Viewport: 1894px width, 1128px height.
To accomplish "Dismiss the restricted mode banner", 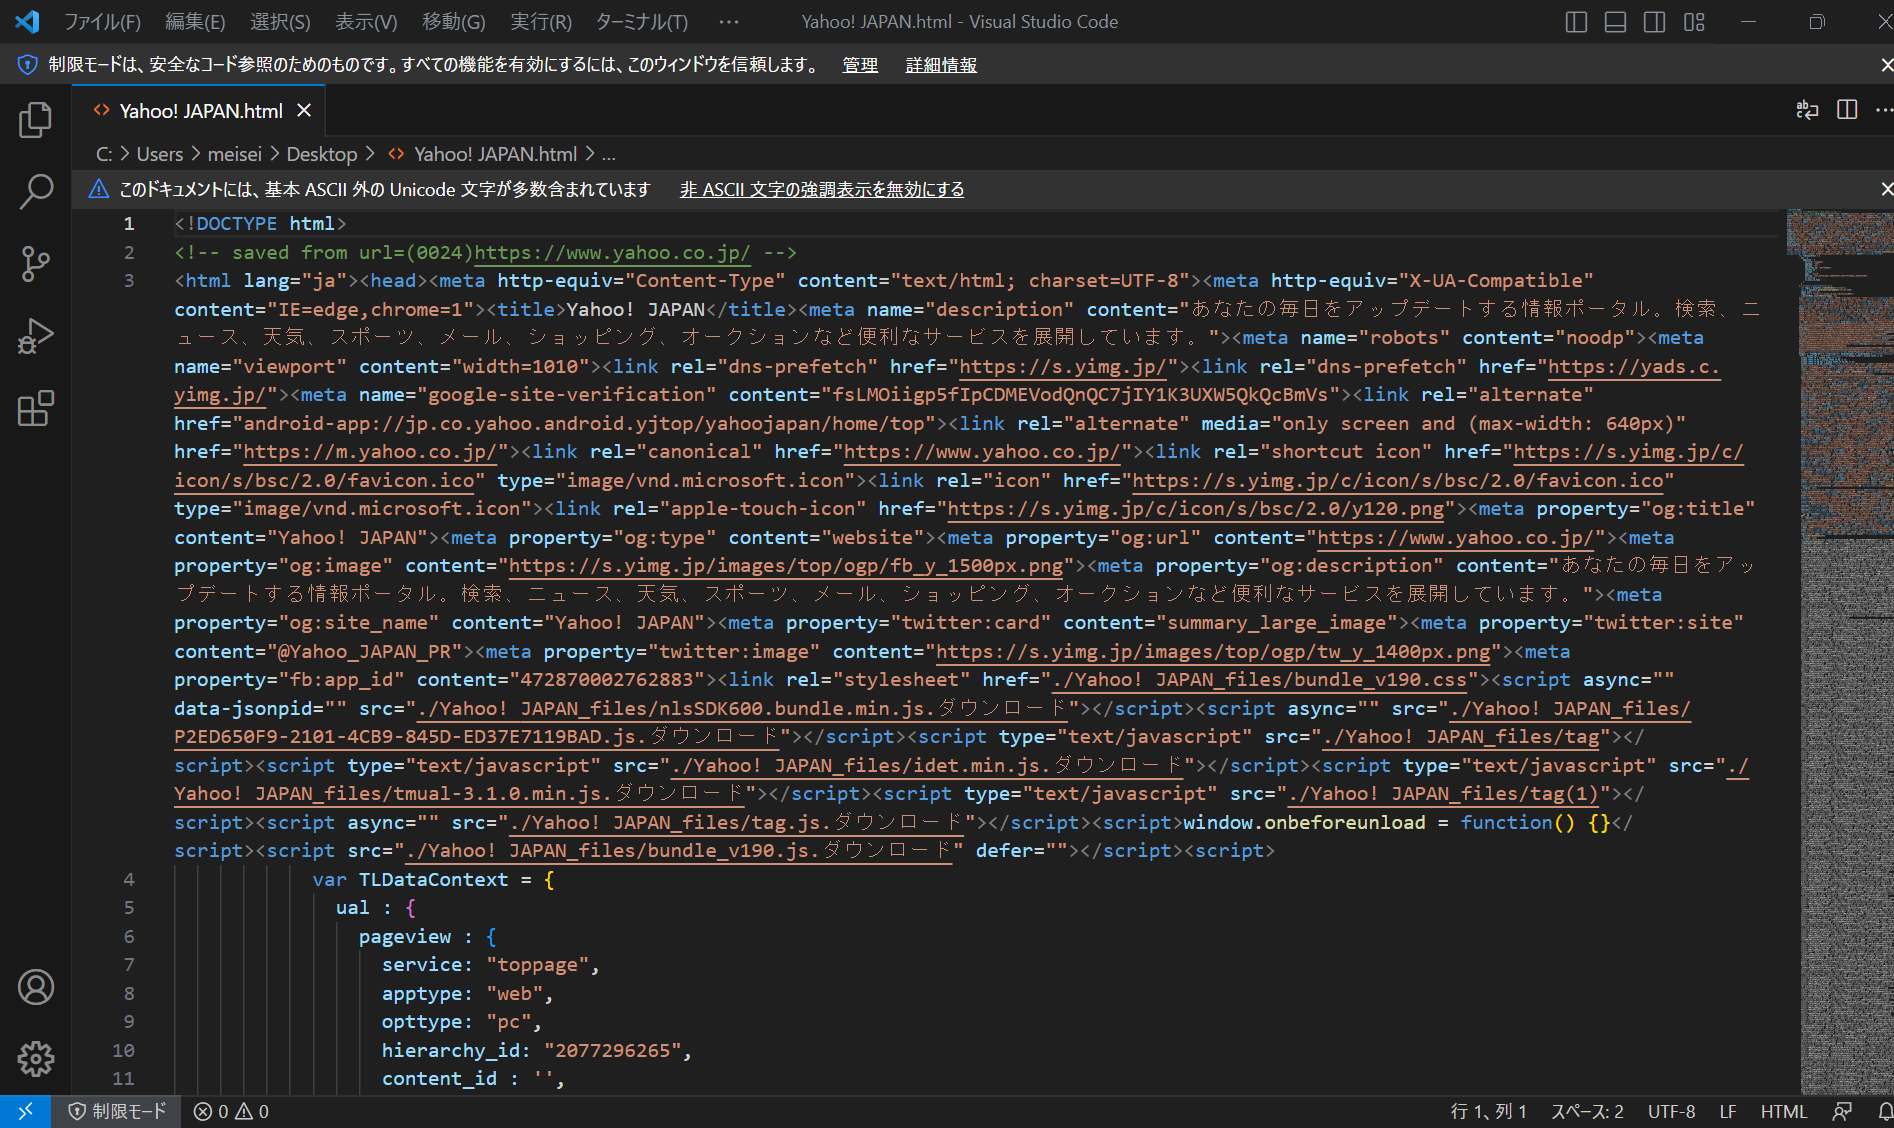I will (1885, 64).
